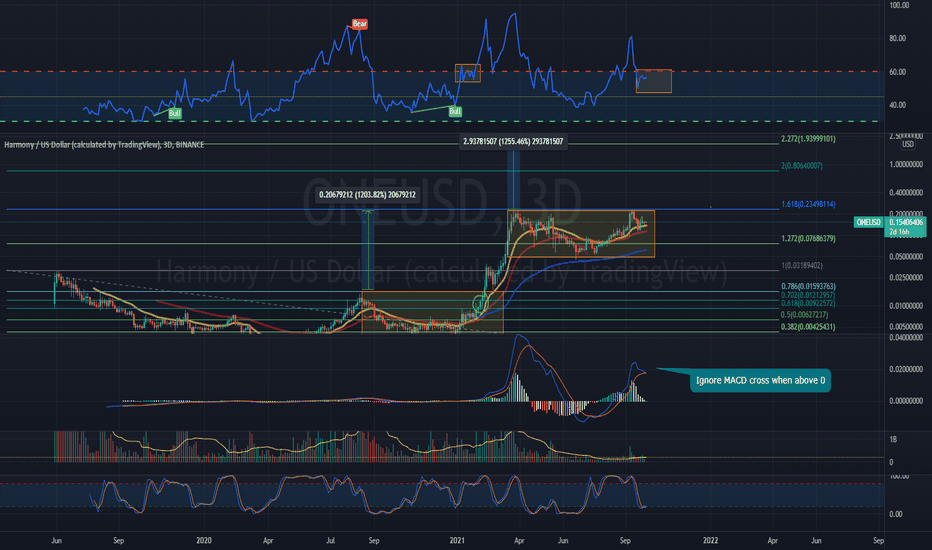Image resolution: width=932 pixels, height=550 pixels.
Task: Select Fibonacci label 1.272(0.07686379)
Action: [808, 238]
